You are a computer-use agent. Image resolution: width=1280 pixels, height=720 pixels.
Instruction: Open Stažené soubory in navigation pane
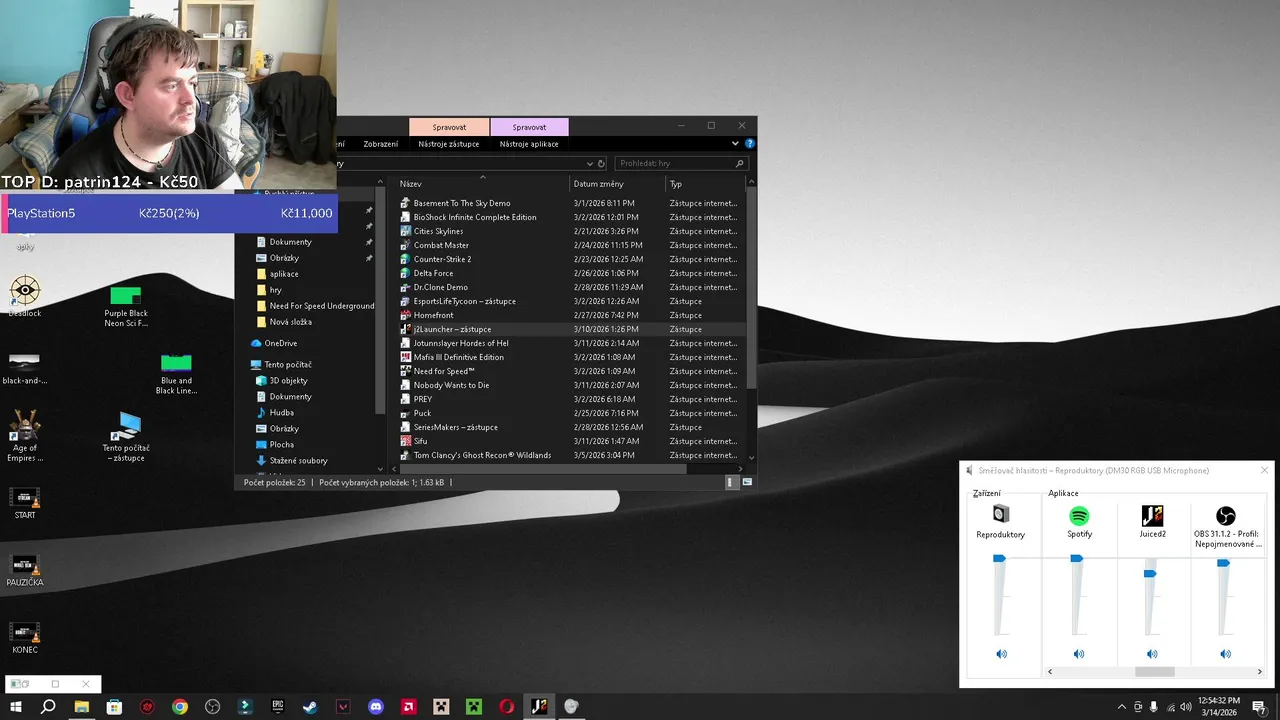(298, 461)
